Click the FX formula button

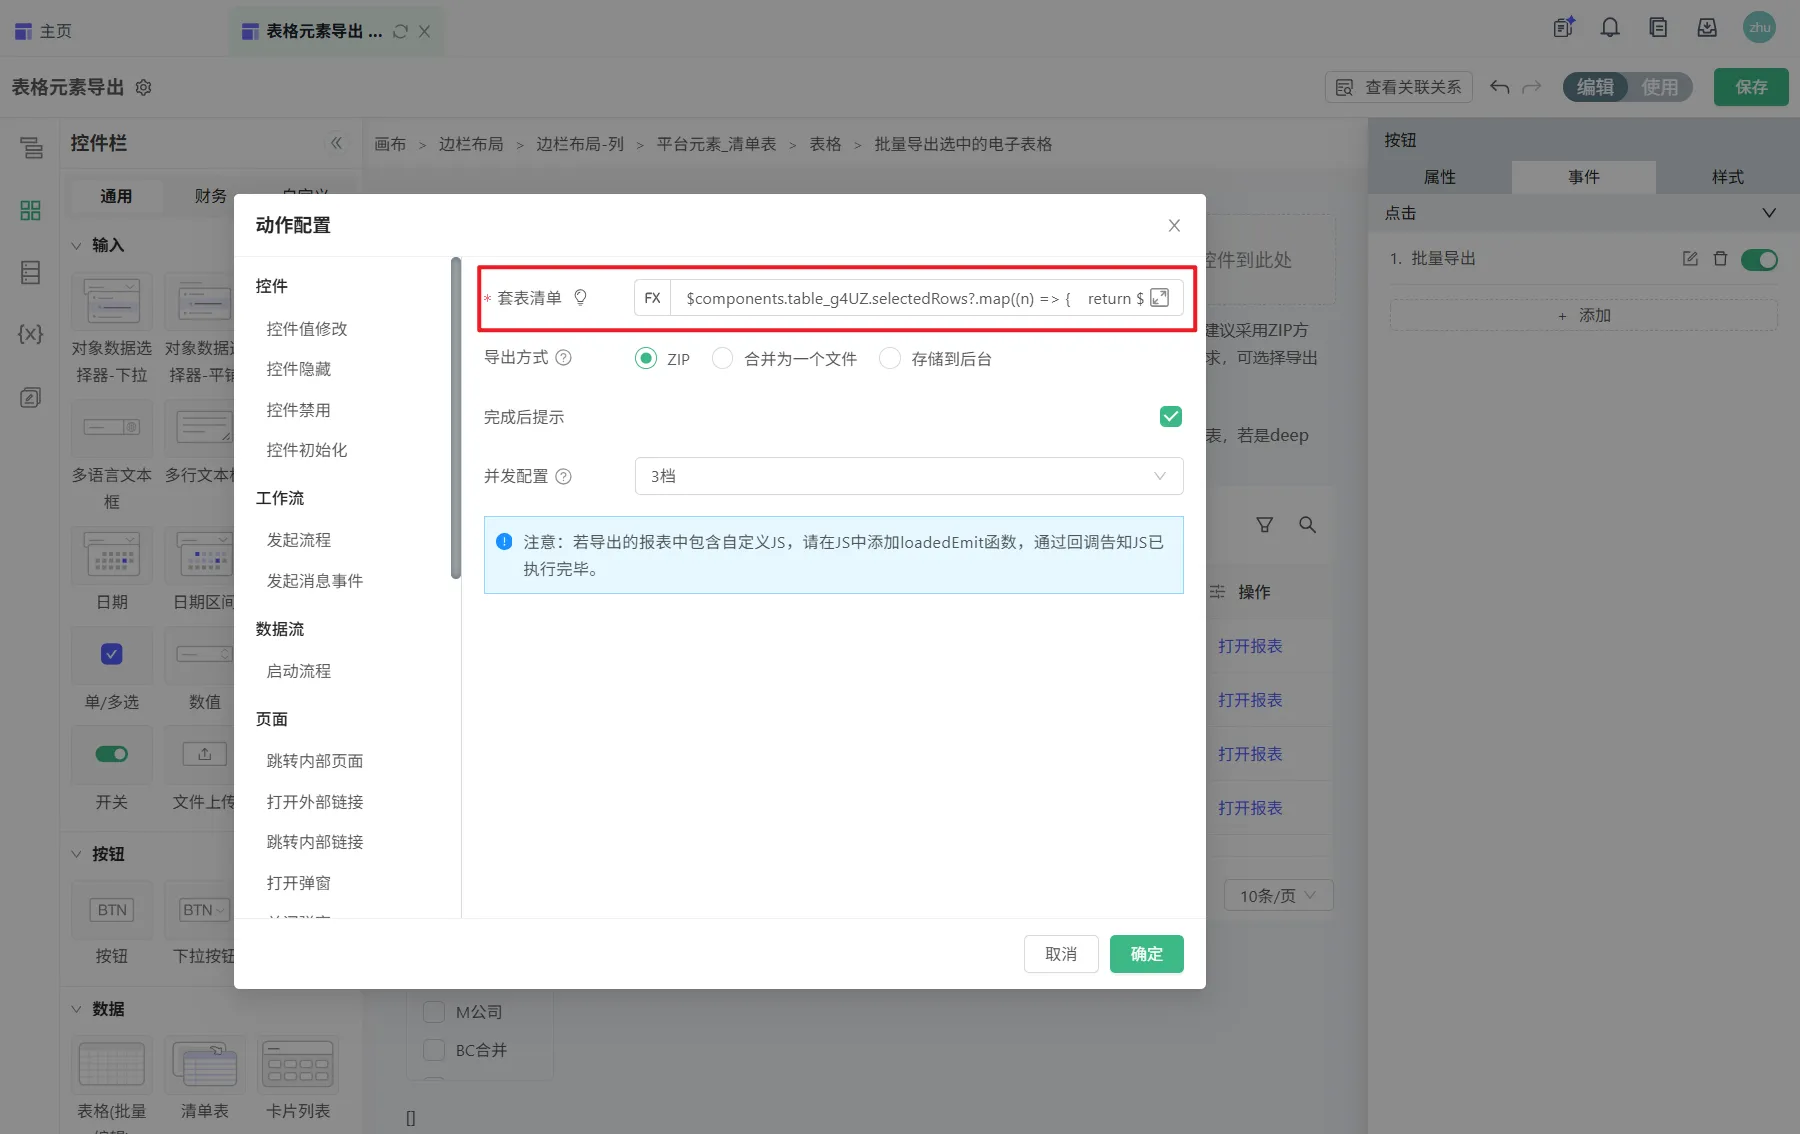[653, 298]
